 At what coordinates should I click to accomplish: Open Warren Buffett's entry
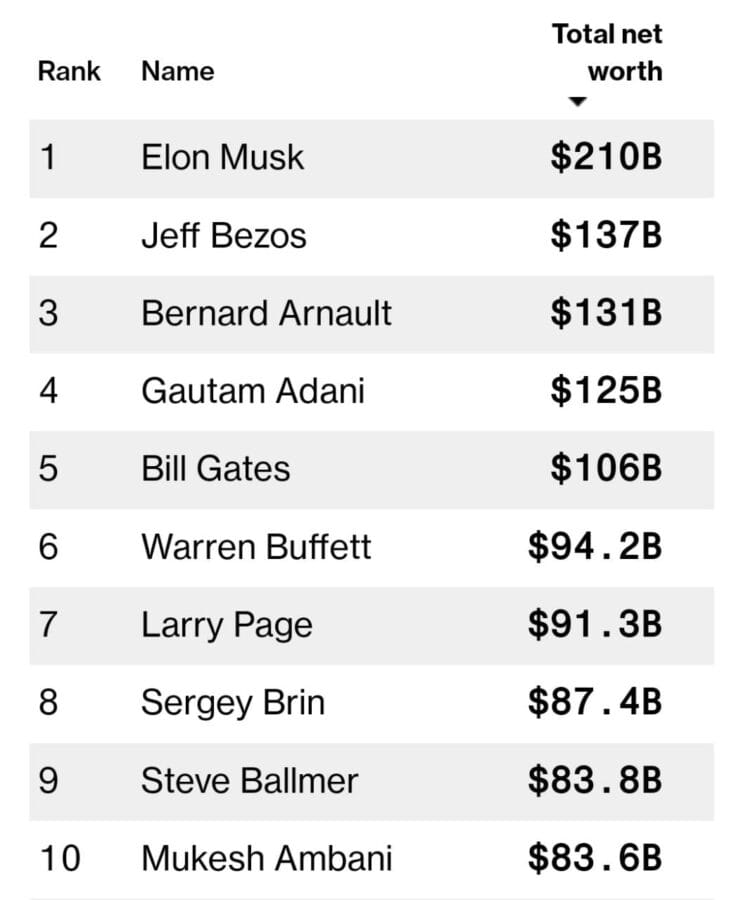(256, 546)
